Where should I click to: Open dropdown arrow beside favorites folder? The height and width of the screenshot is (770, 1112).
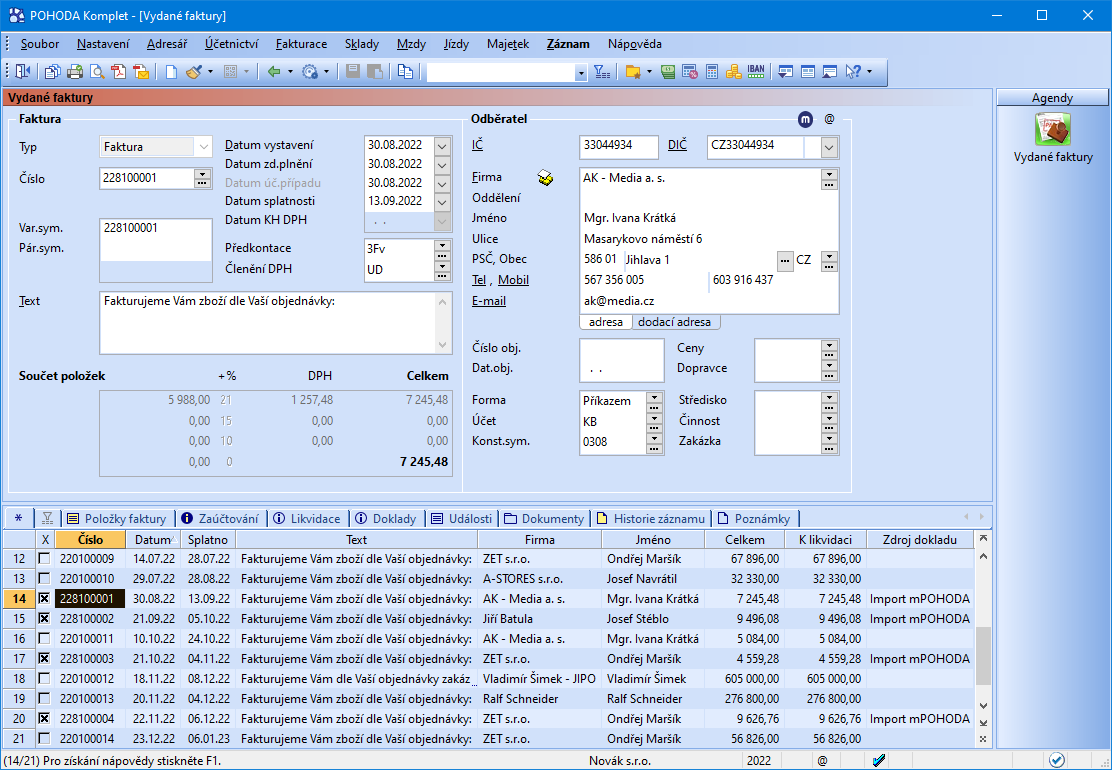[649, 72]
